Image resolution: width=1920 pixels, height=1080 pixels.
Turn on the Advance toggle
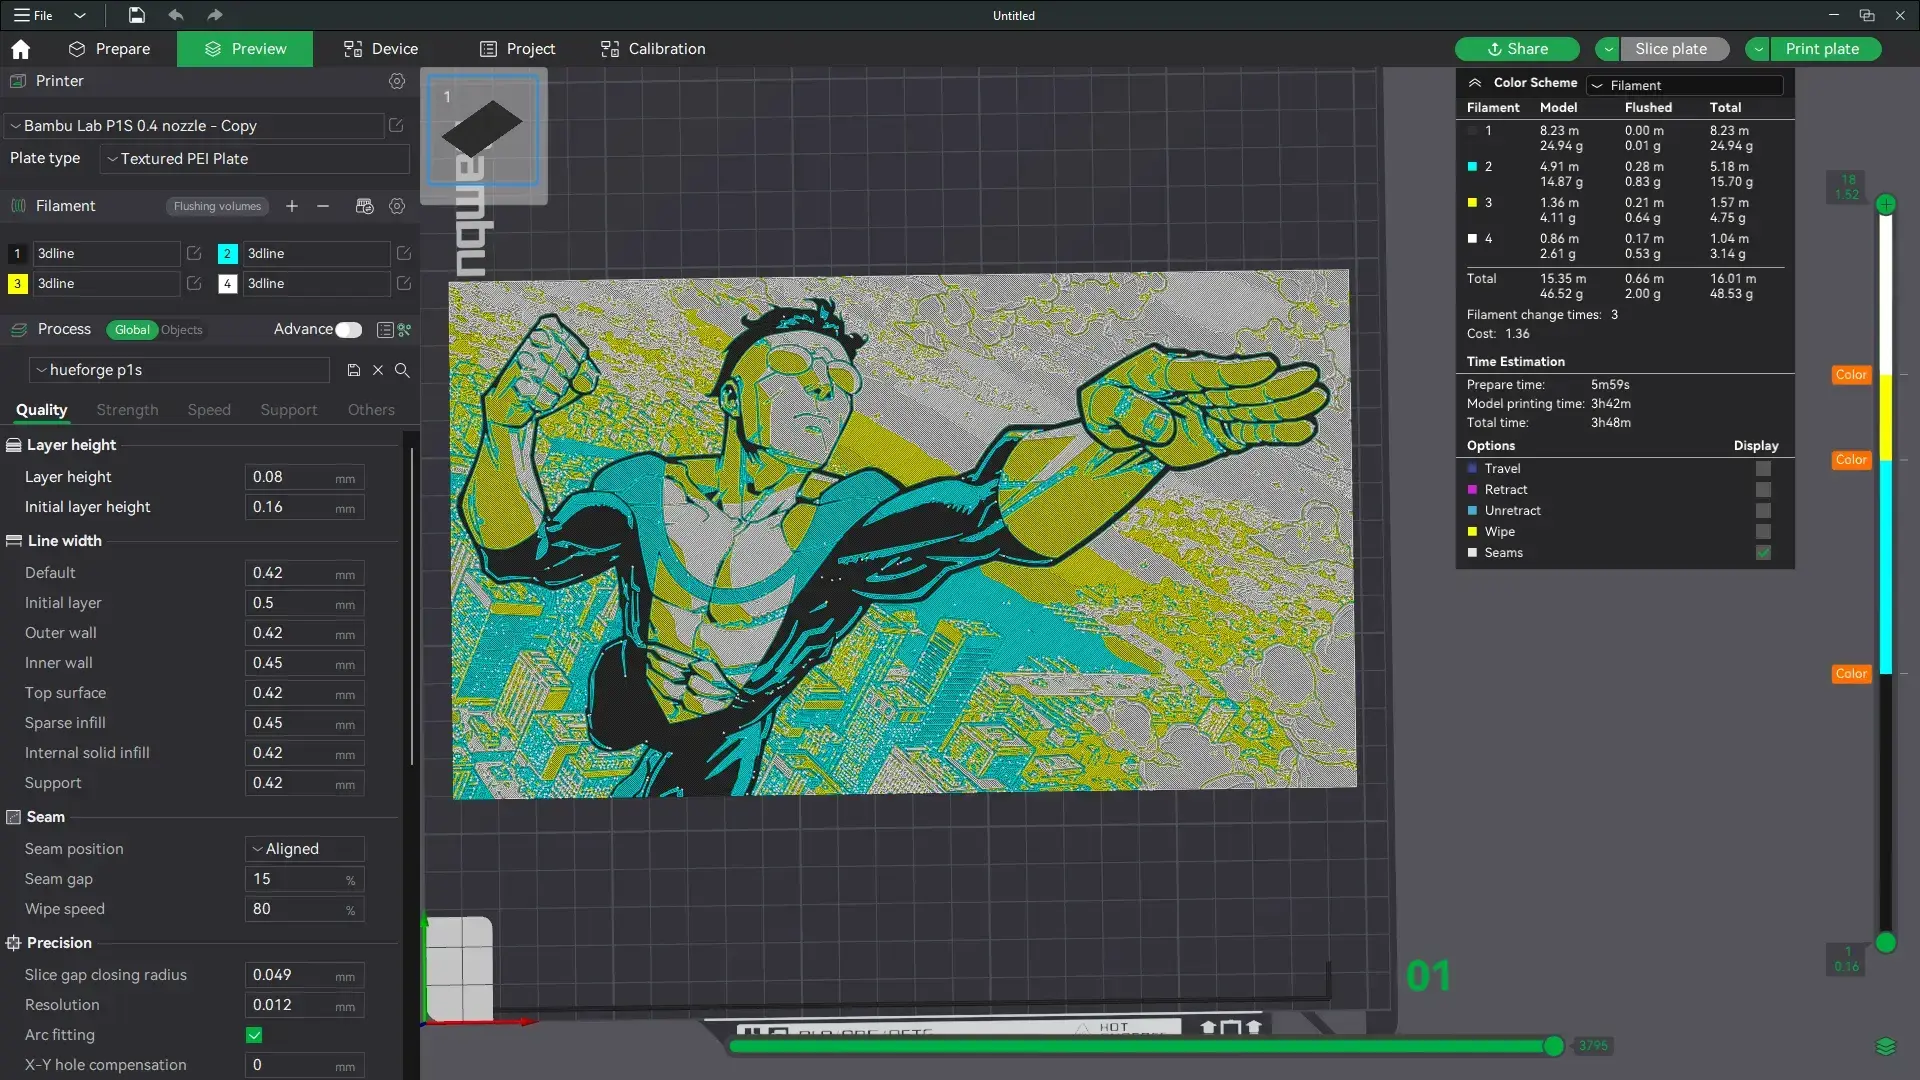pyautogui.click(x=348, y=329)
